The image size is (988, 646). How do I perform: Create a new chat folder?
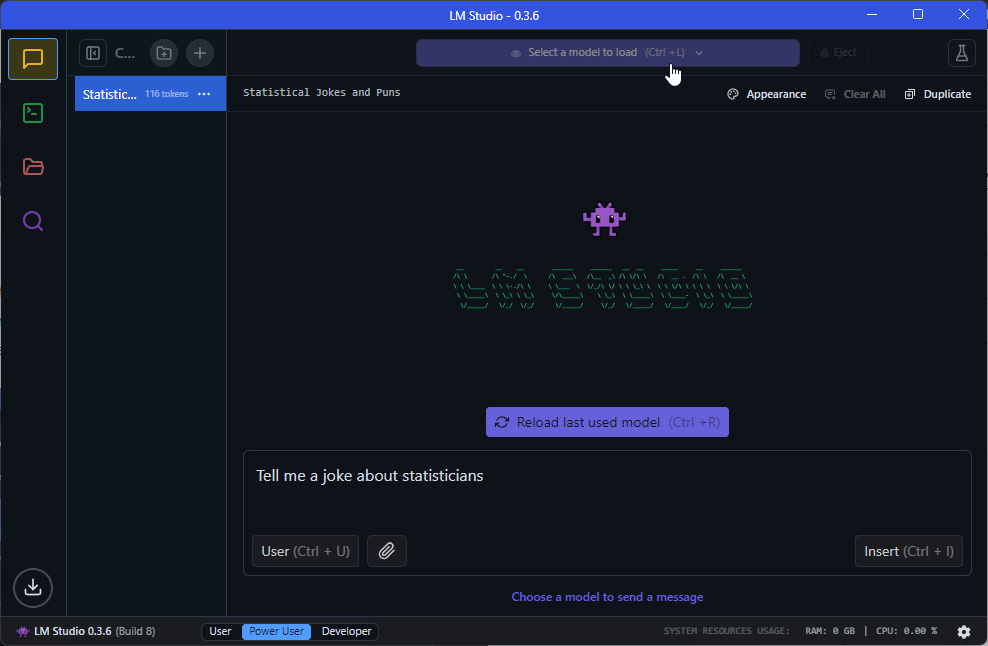164,53
